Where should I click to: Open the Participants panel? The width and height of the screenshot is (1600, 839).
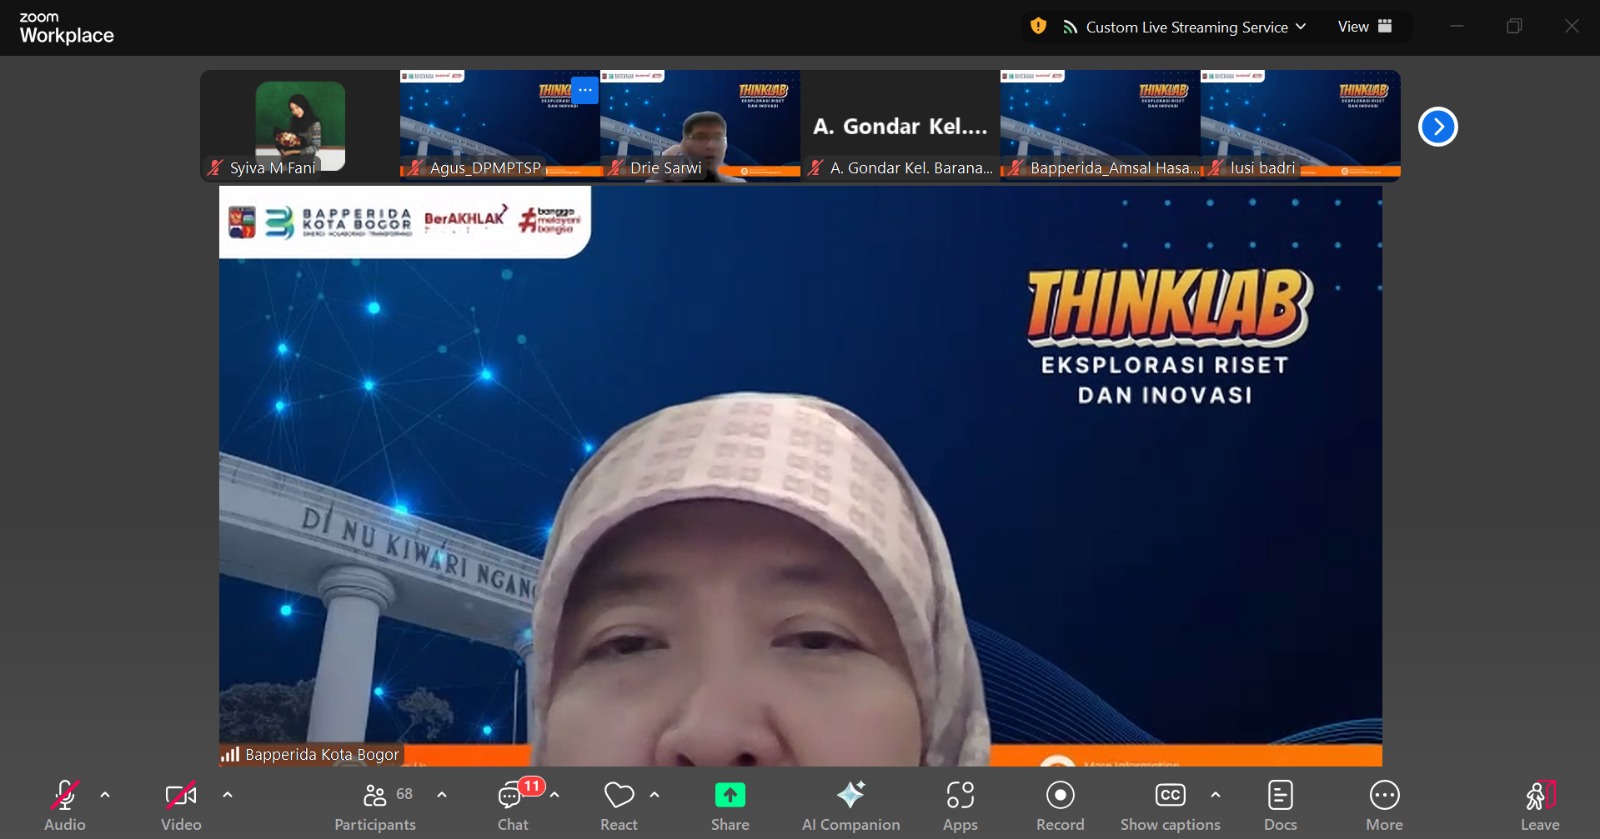click(x=375, y=796)
